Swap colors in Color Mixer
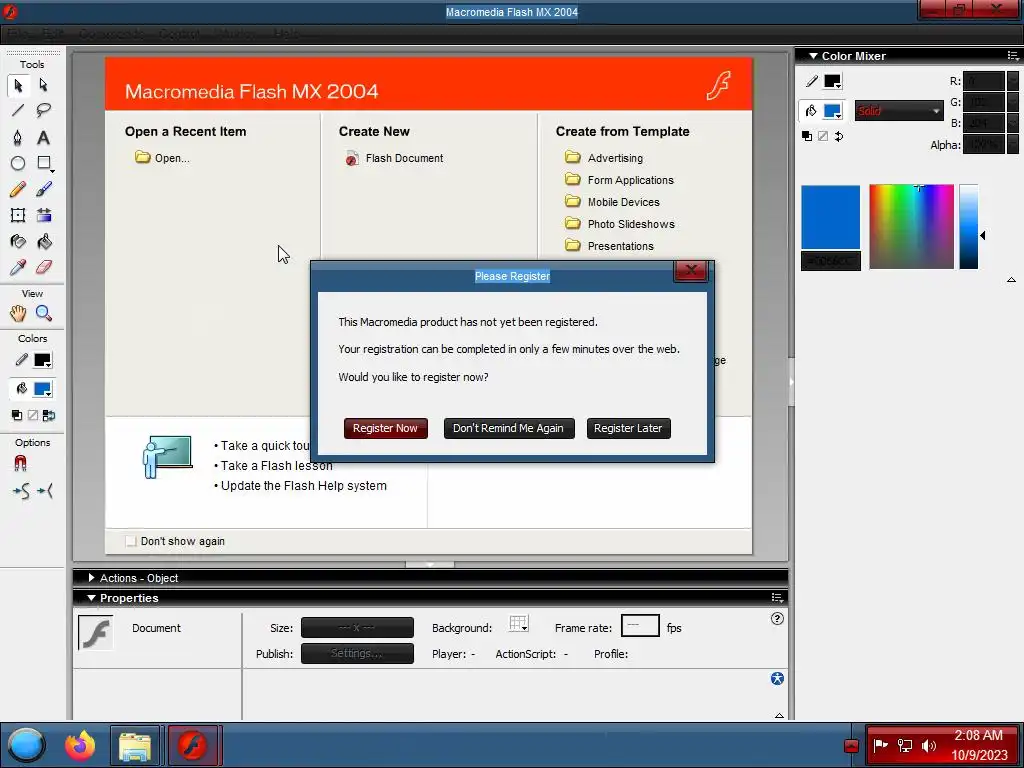 coord(839,136)
